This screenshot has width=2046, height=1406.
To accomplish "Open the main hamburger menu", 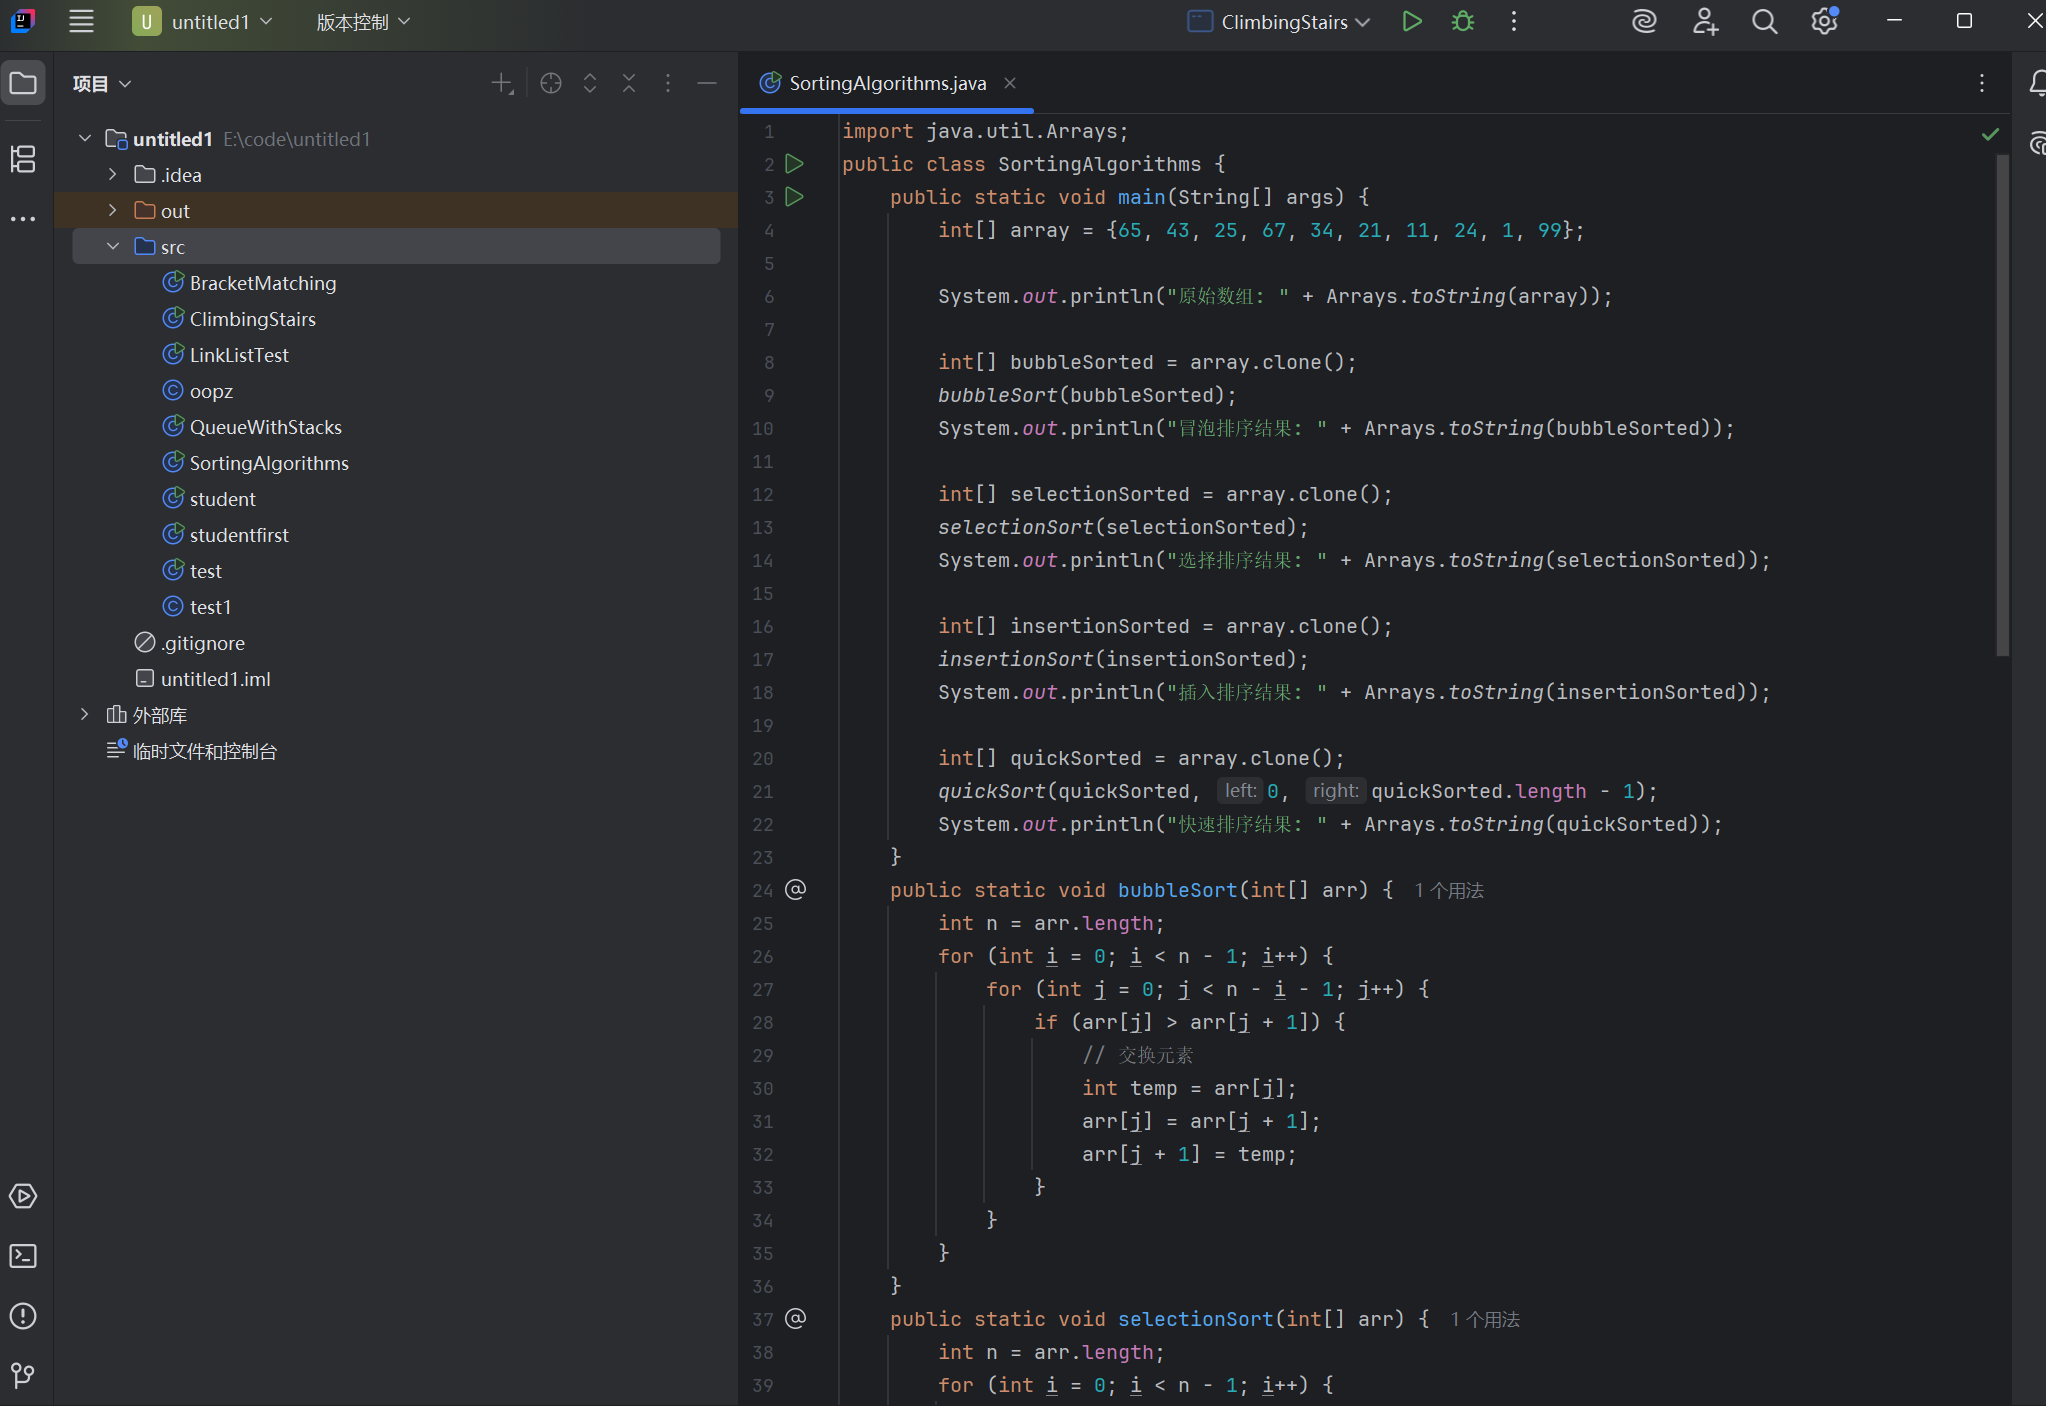I will [x=81, y=21].
